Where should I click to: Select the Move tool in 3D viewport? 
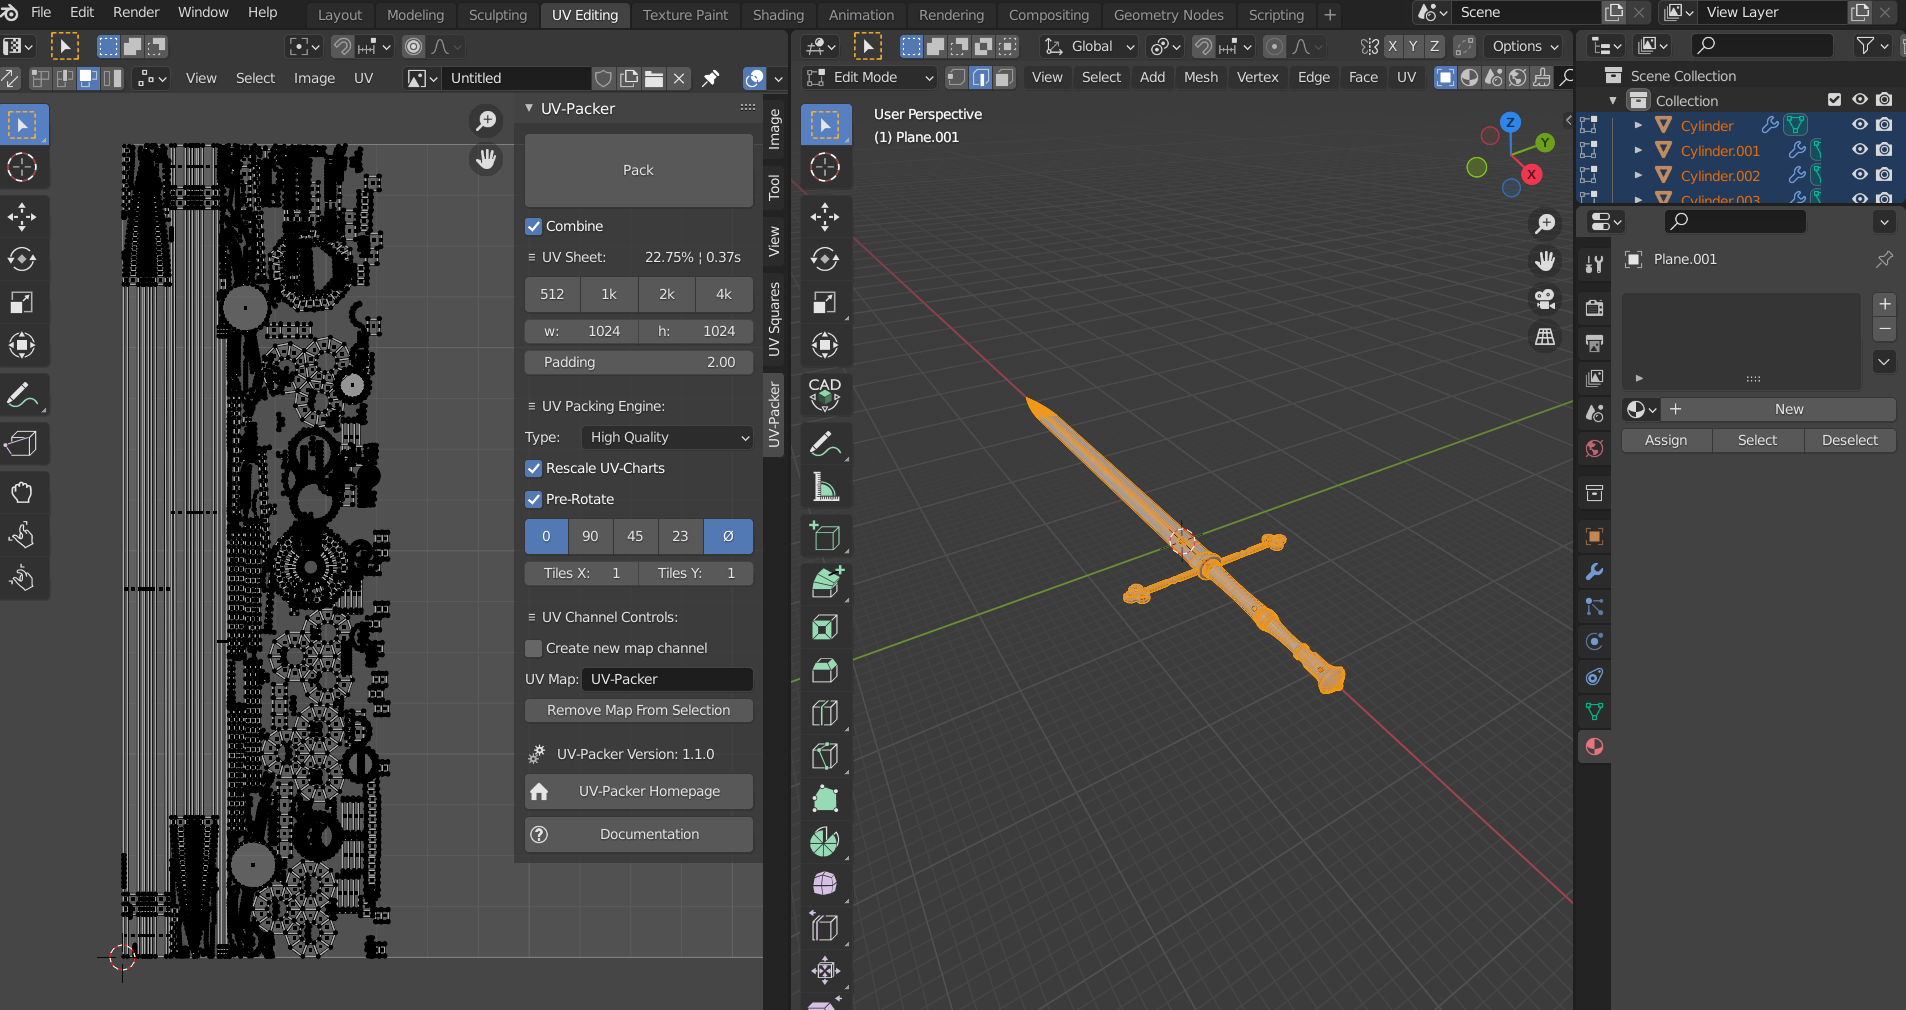pos(824,217)
